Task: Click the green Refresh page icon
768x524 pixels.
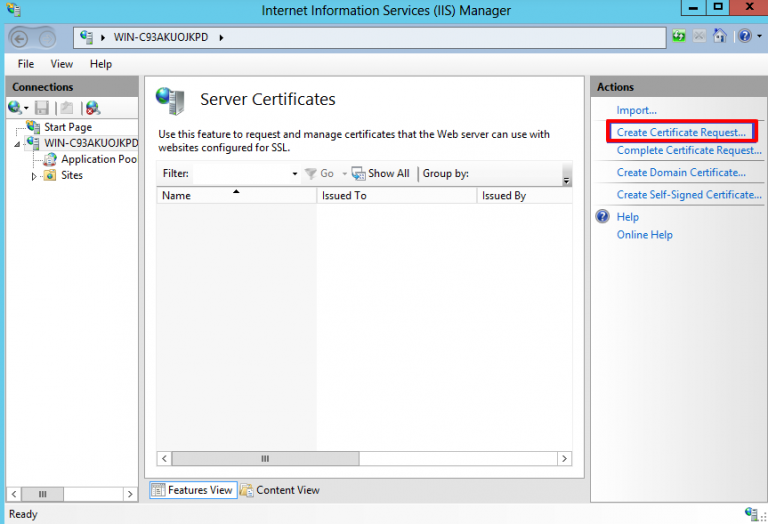Action: pyautogui.click(x=678, y=36)
